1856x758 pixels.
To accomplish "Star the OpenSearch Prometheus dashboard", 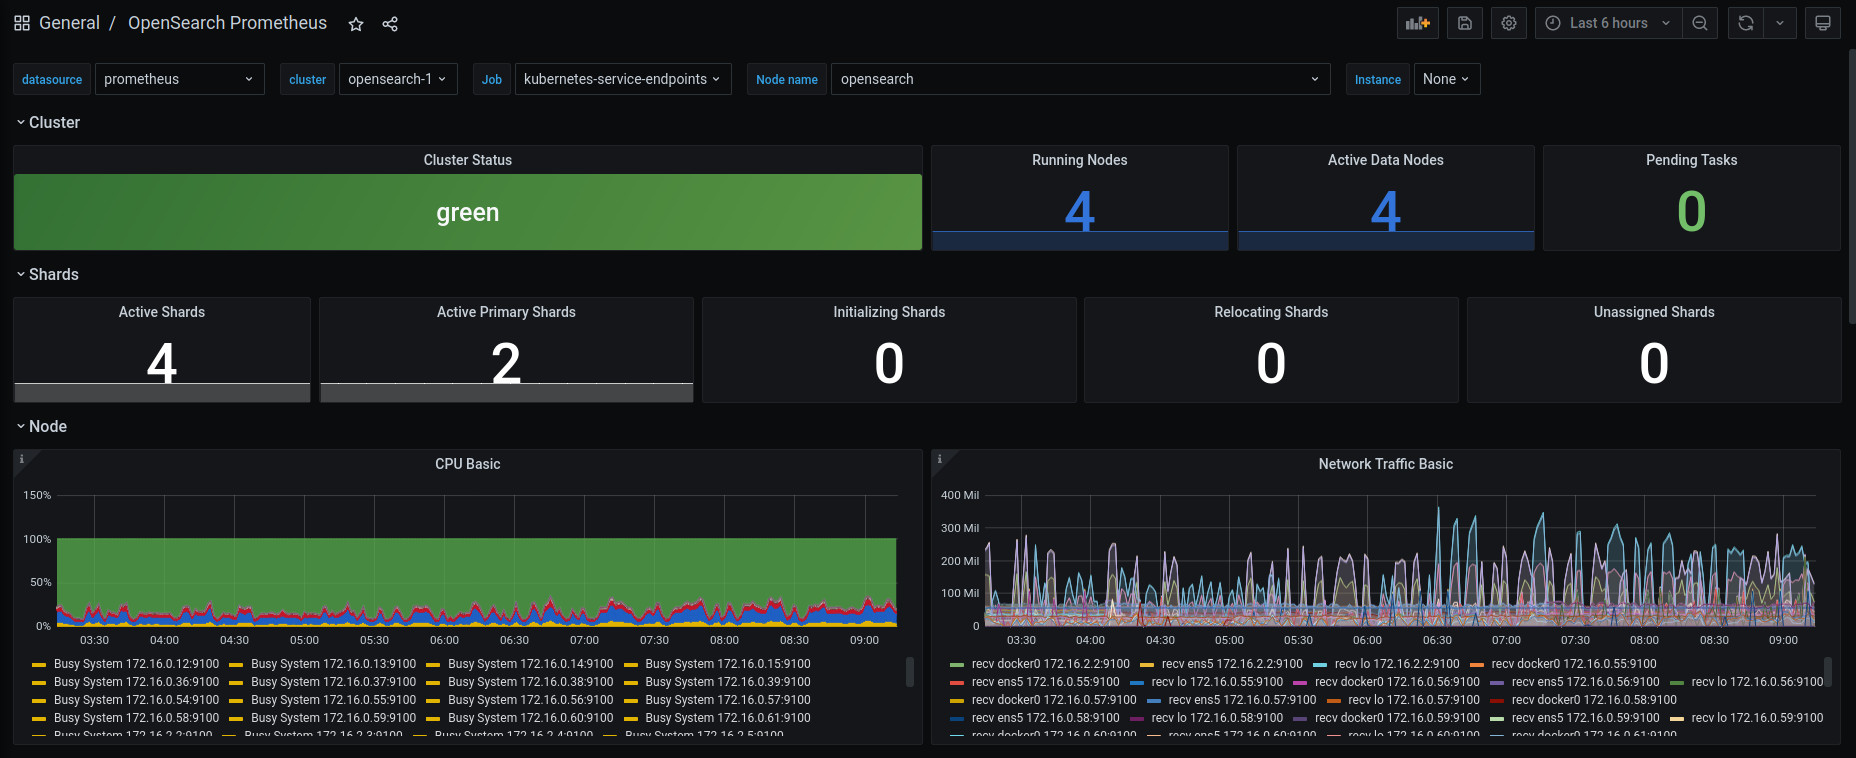I will (356, 24).
